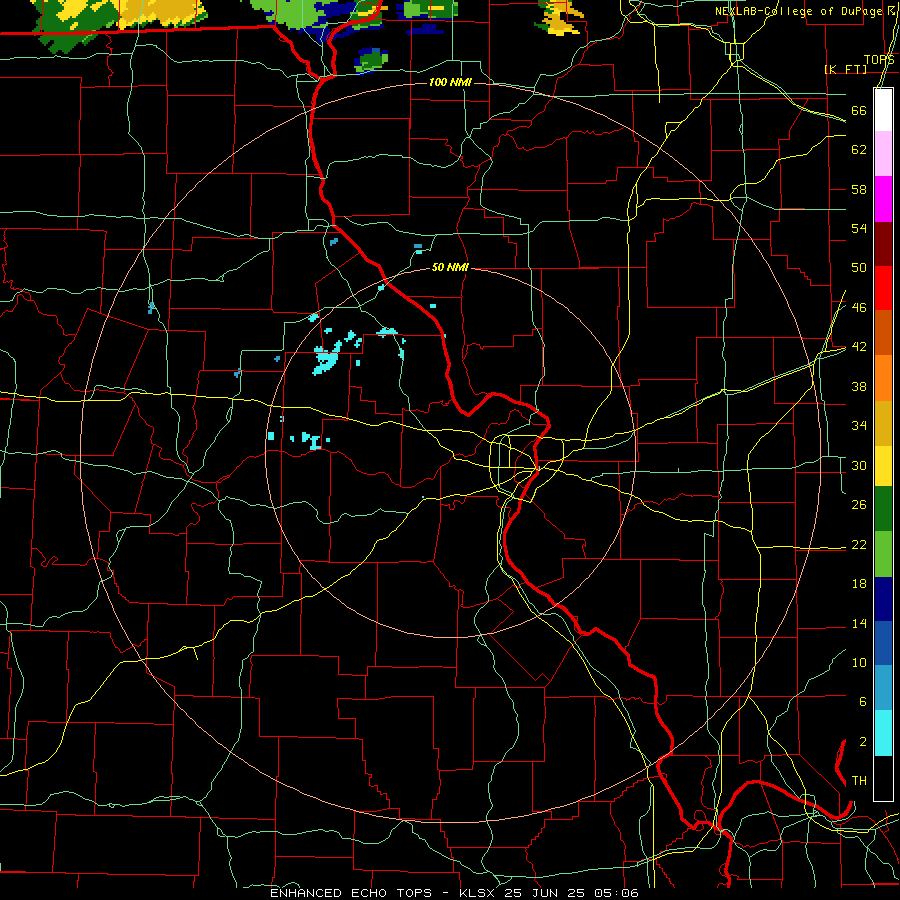900x900 pixels.
Task: Click the 66 legend value
Action: (x=859, y=111)
